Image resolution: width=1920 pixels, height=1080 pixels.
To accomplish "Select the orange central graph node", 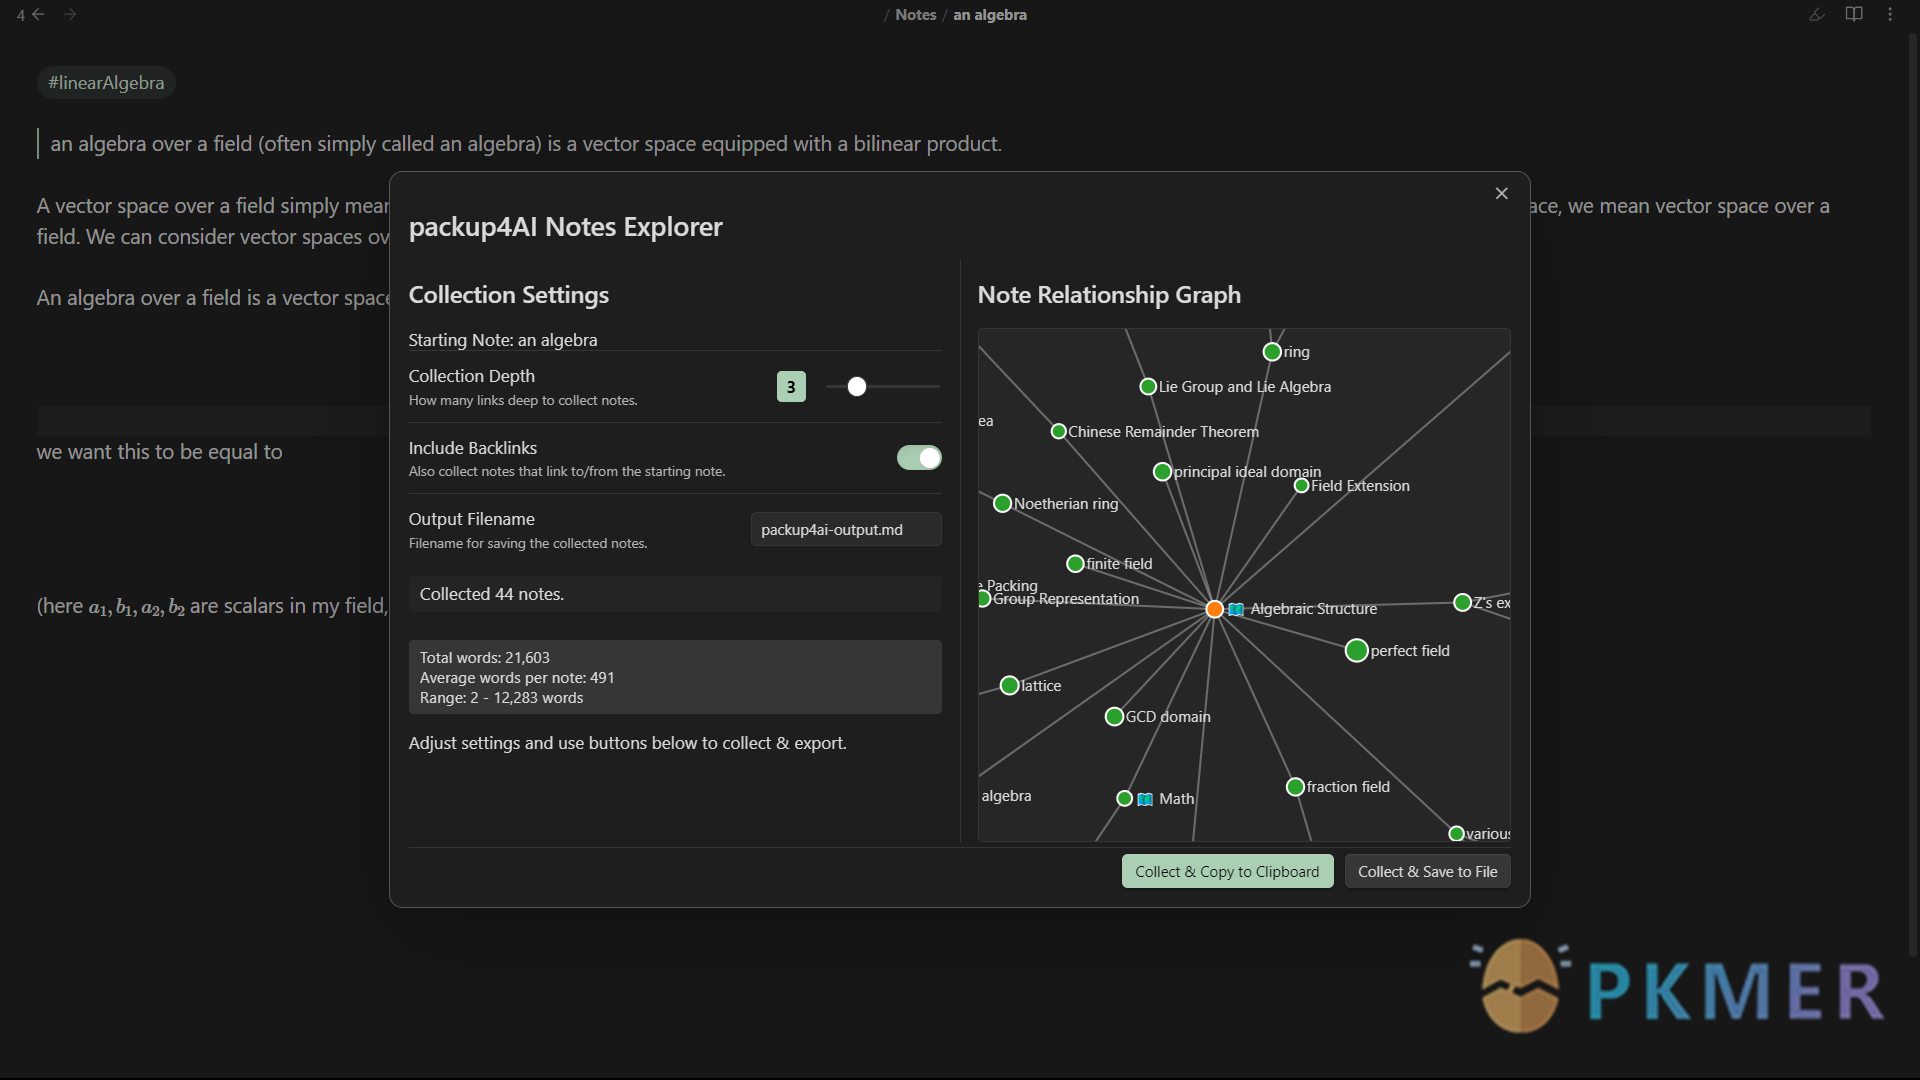I will pos(1214,609).
